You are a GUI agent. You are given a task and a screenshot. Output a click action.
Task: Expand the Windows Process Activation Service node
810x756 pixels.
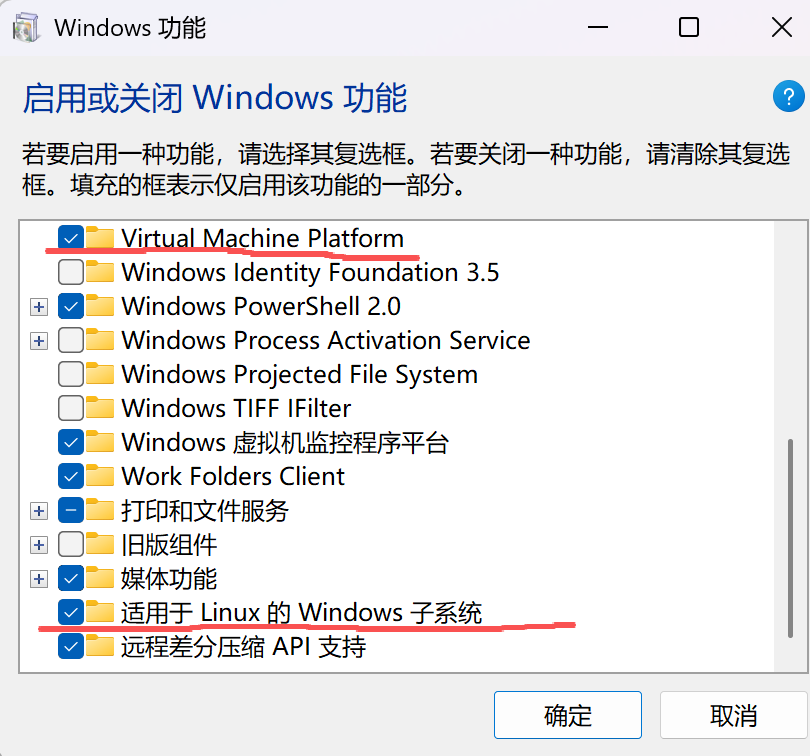click(39, 341)
